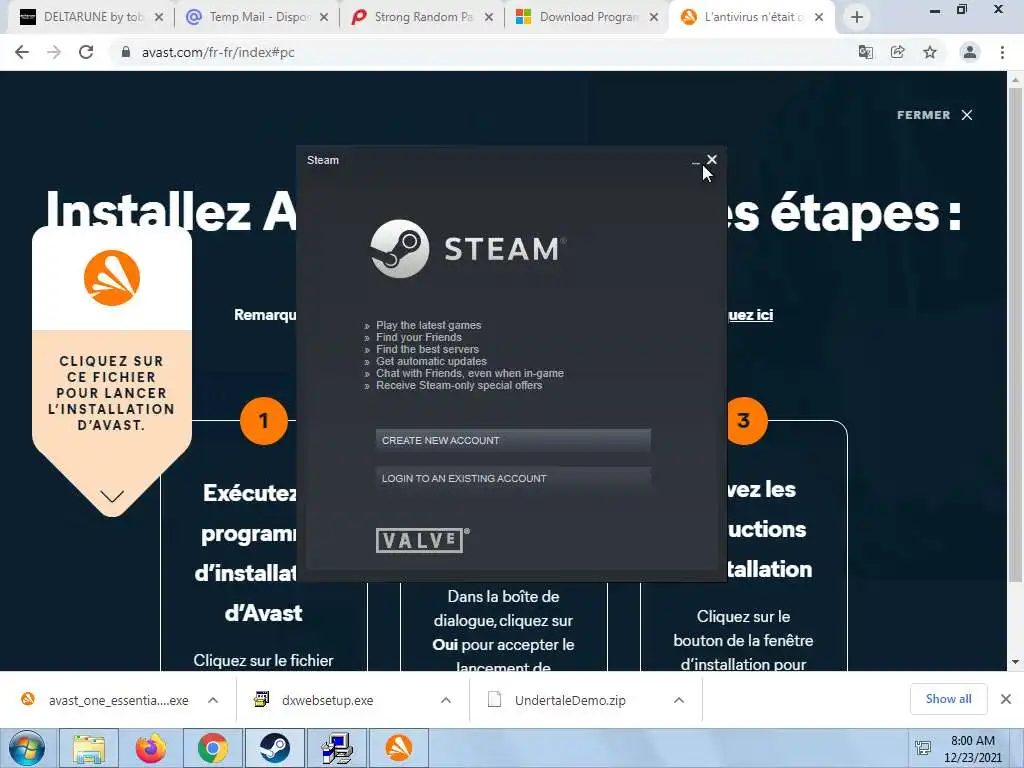Screen dimensions: 1024x768
Task: Bookmark this page with the star
Action: pyautogui.click(x=930, y=52)
